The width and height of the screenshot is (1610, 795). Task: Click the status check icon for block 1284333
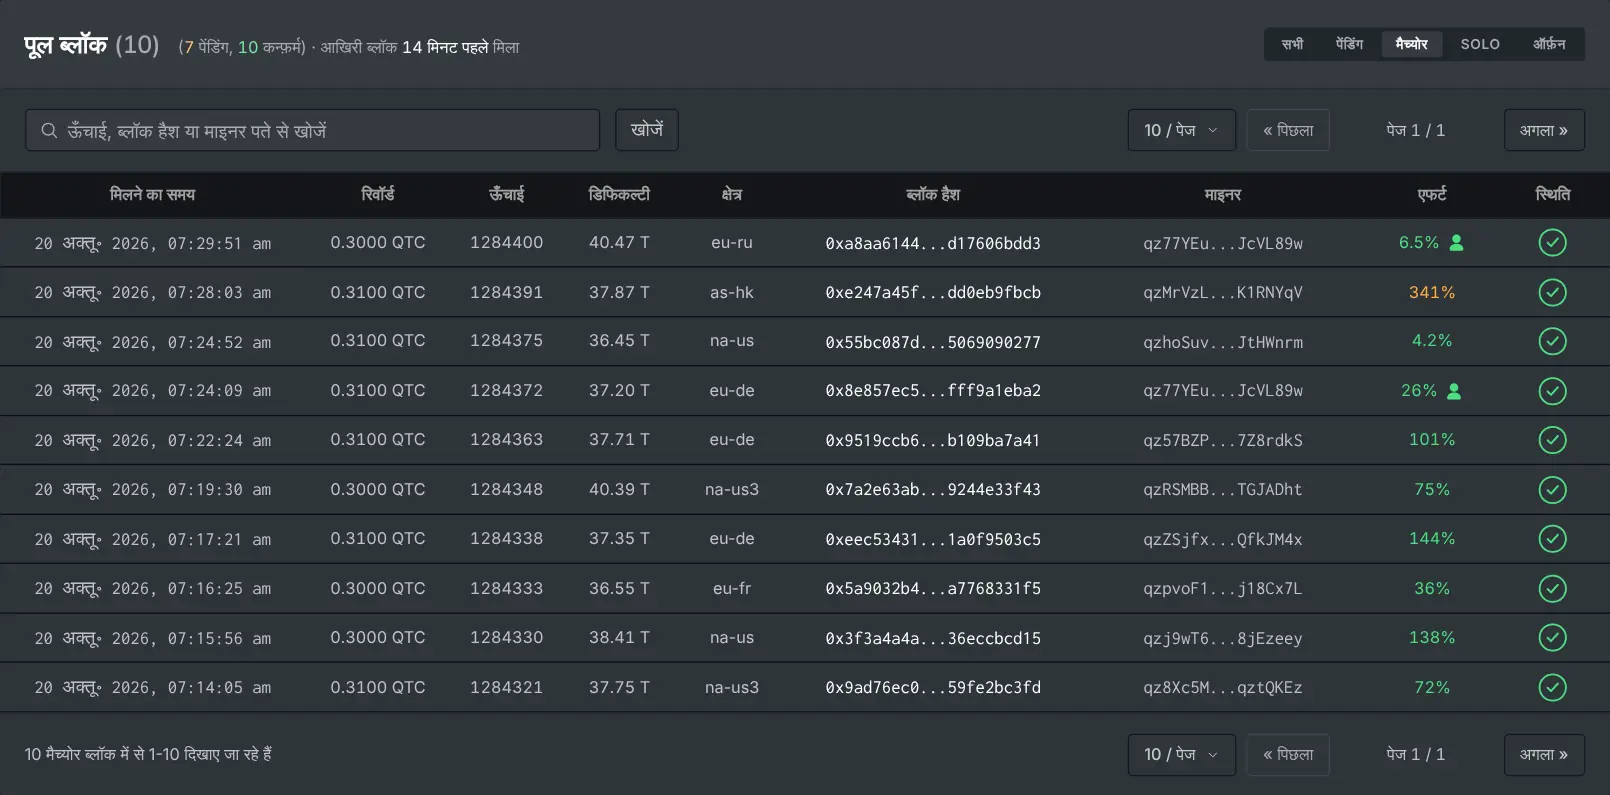tap(1552, 588)
